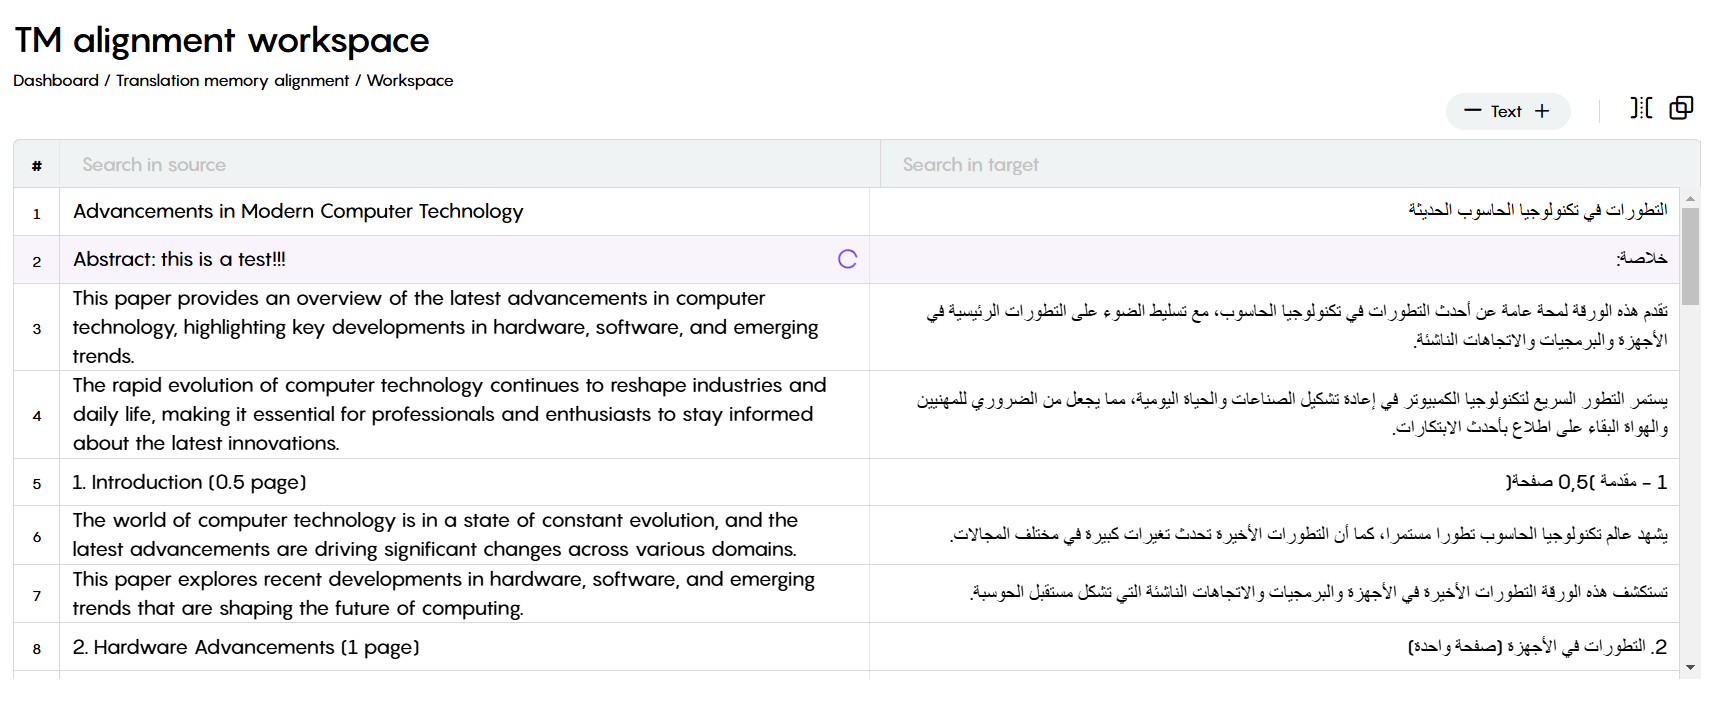Select source '1. Introduction (0.5 page)'
The width and height of the screenshot is (1711, 705).
(x=189, y=482)
